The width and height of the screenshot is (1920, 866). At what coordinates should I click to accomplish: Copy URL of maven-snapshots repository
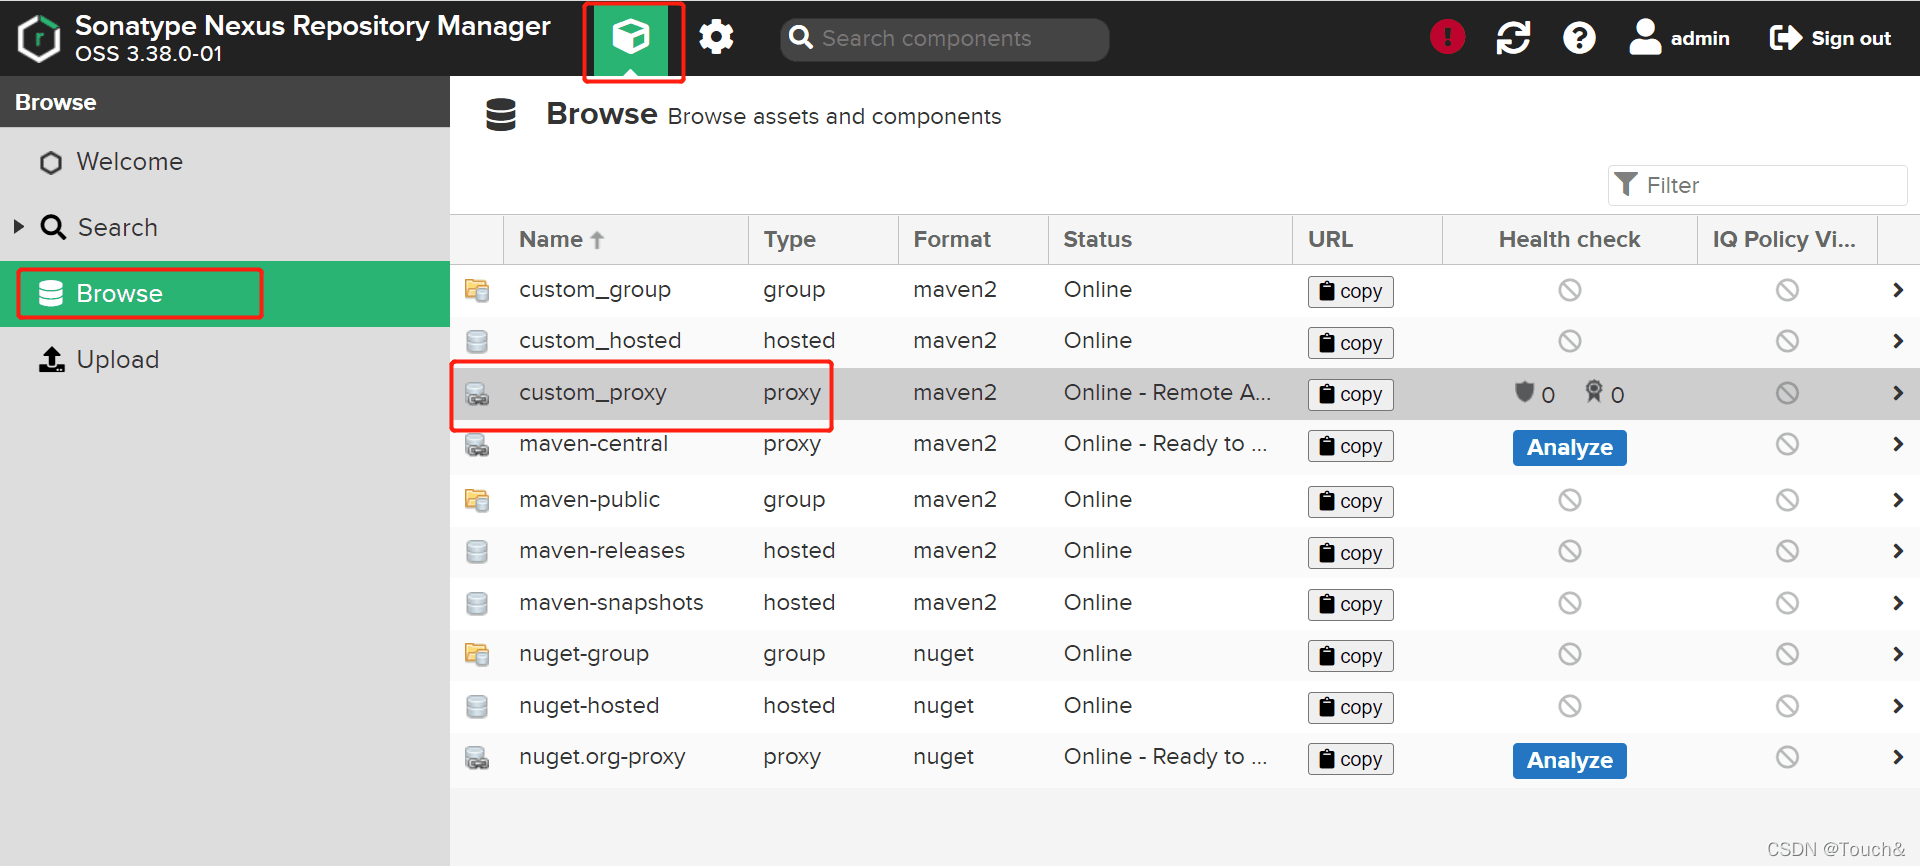click(1350, 604)
